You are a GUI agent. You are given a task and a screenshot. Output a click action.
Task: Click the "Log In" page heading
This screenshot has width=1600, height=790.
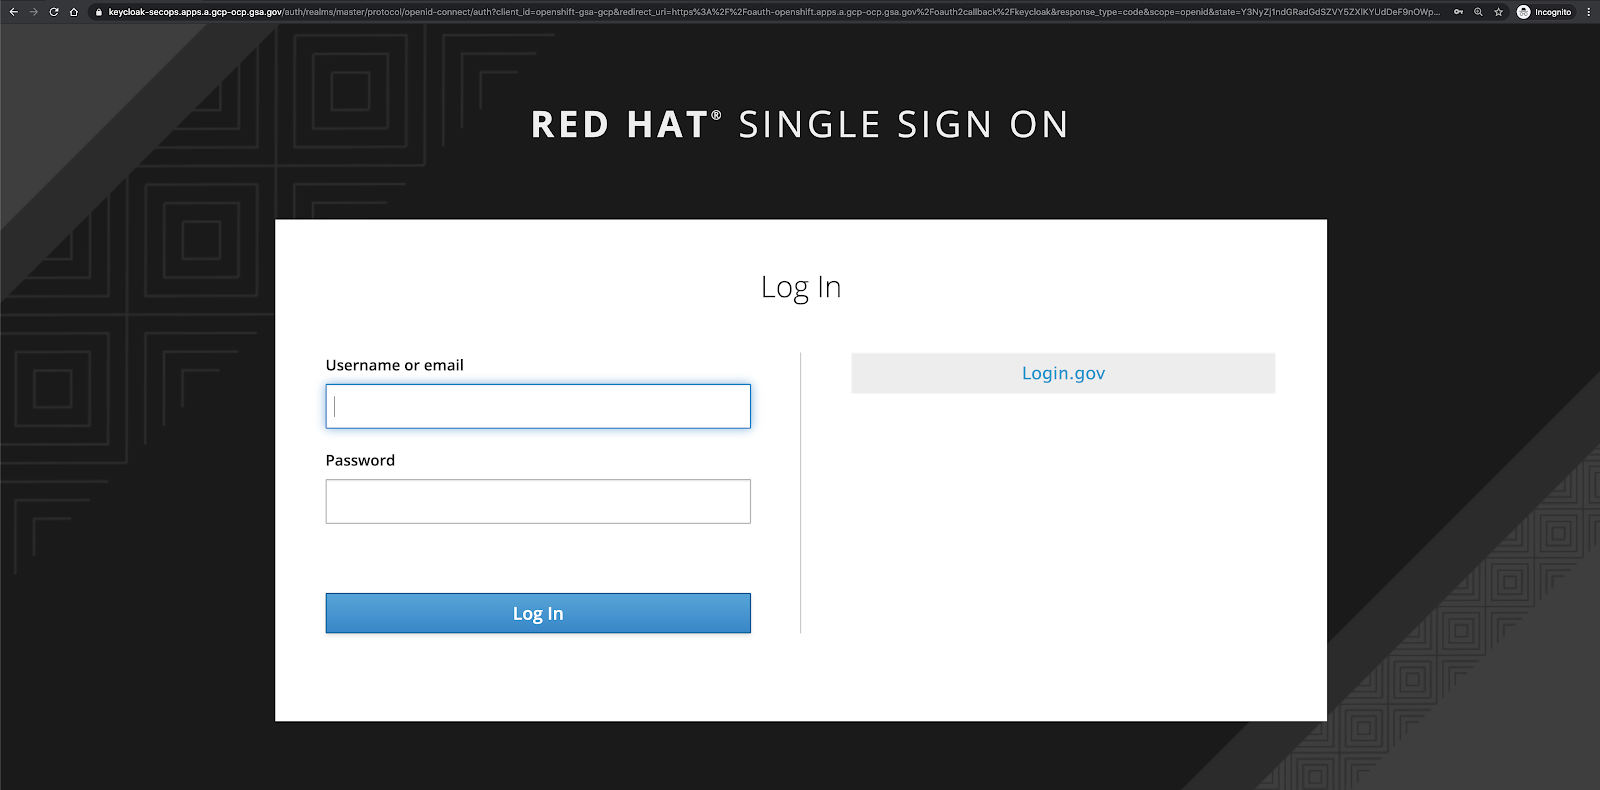coord(801,287)
